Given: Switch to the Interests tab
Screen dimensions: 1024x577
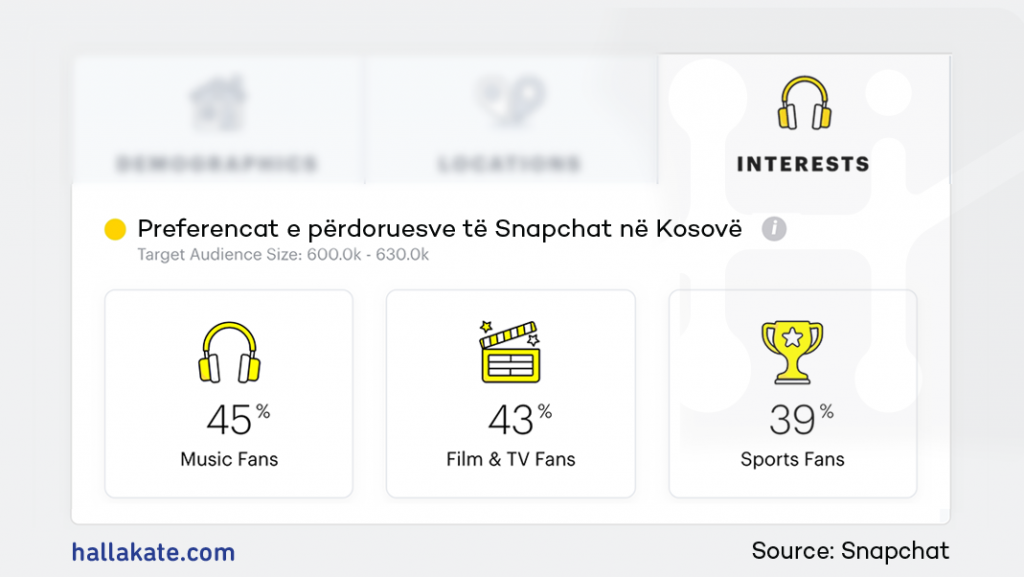Looking at the screenshot, I should (803, 164).
